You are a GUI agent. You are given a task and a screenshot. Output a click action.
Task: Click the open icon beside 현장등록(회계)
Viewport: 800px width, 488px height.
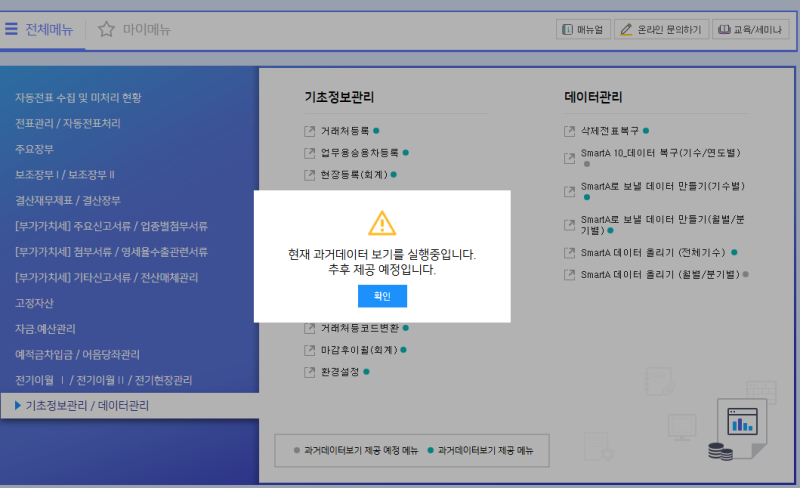309,175
